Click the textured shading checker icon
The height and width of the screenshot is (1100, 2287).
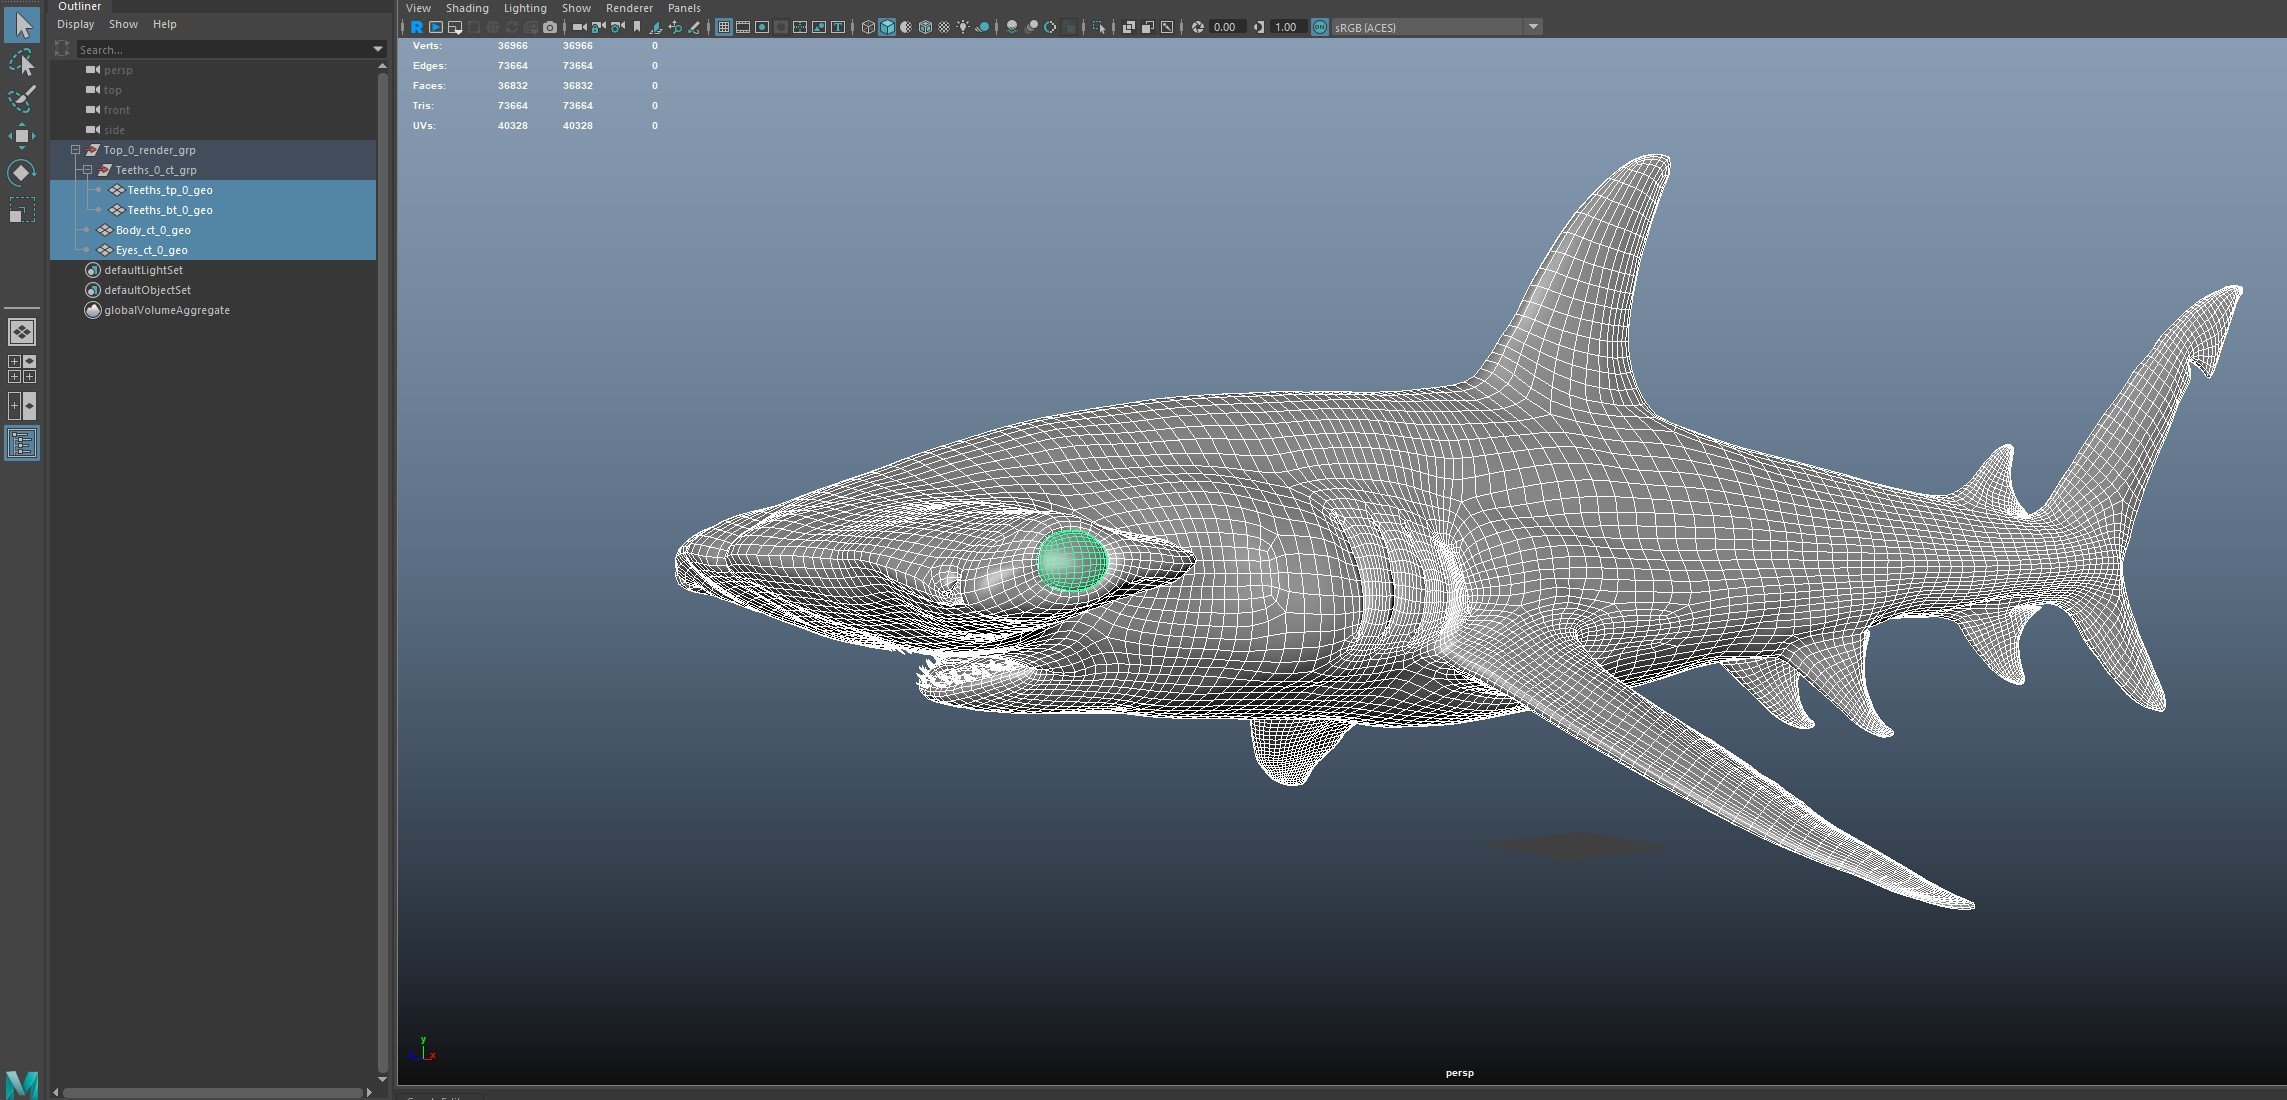944,27
